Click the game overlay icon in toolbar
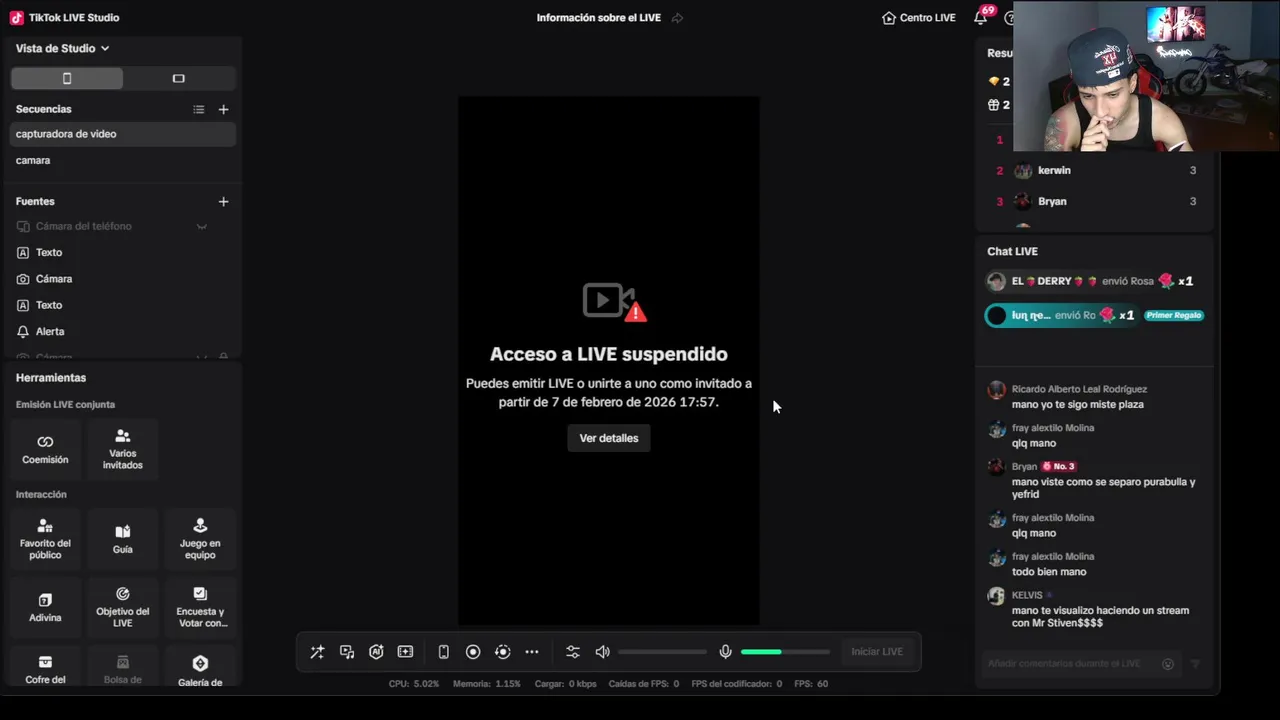The height and width of the screenshot is (720, 1280). pyautogui.click(x=405, y=652)
